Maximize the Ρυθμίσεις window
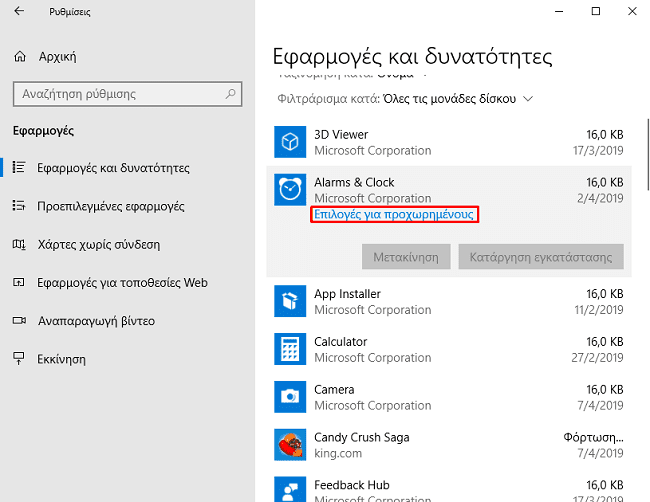The height and width of the screenshot is (502, 650). pos(596,11)
